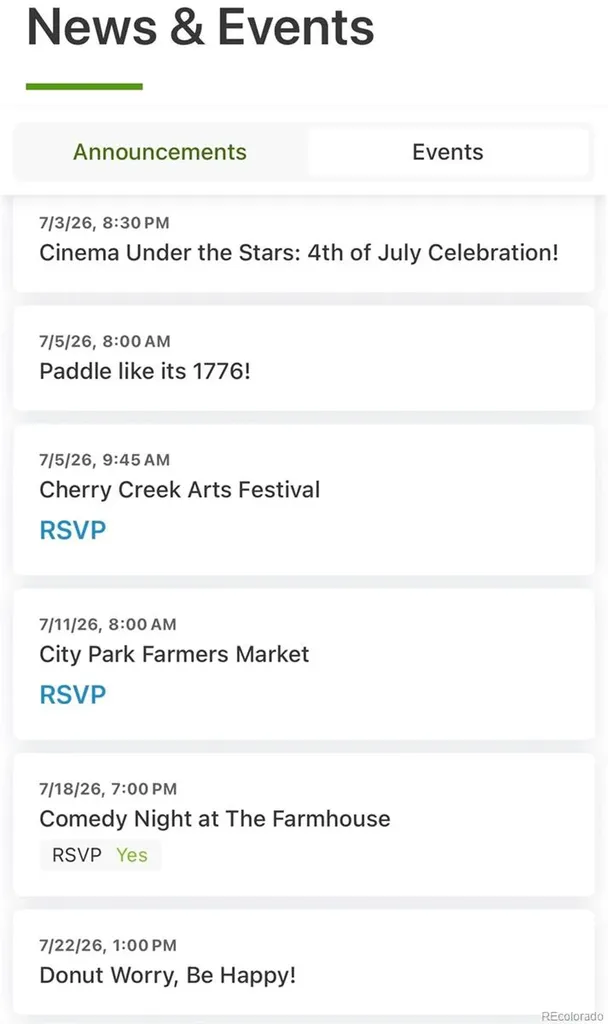
Task: Open the Events tab
Action: pos(448,152)
